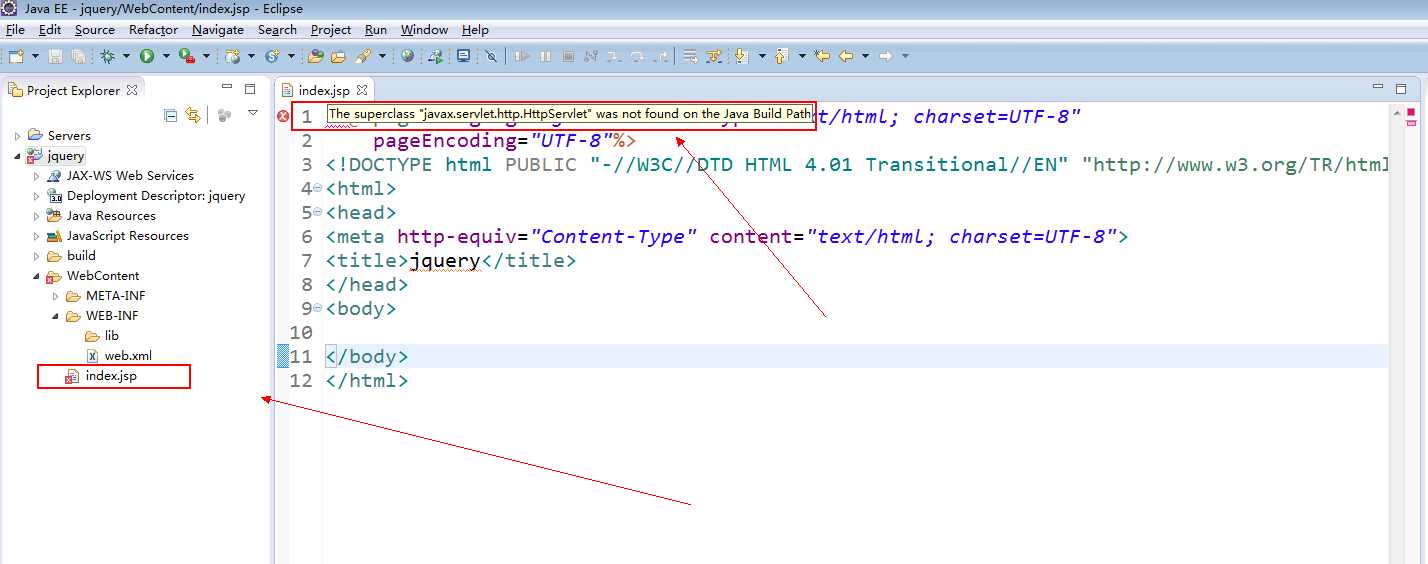
Task: Expand Deployment Descriptor: jquery node
Action: tap(37, 196)
